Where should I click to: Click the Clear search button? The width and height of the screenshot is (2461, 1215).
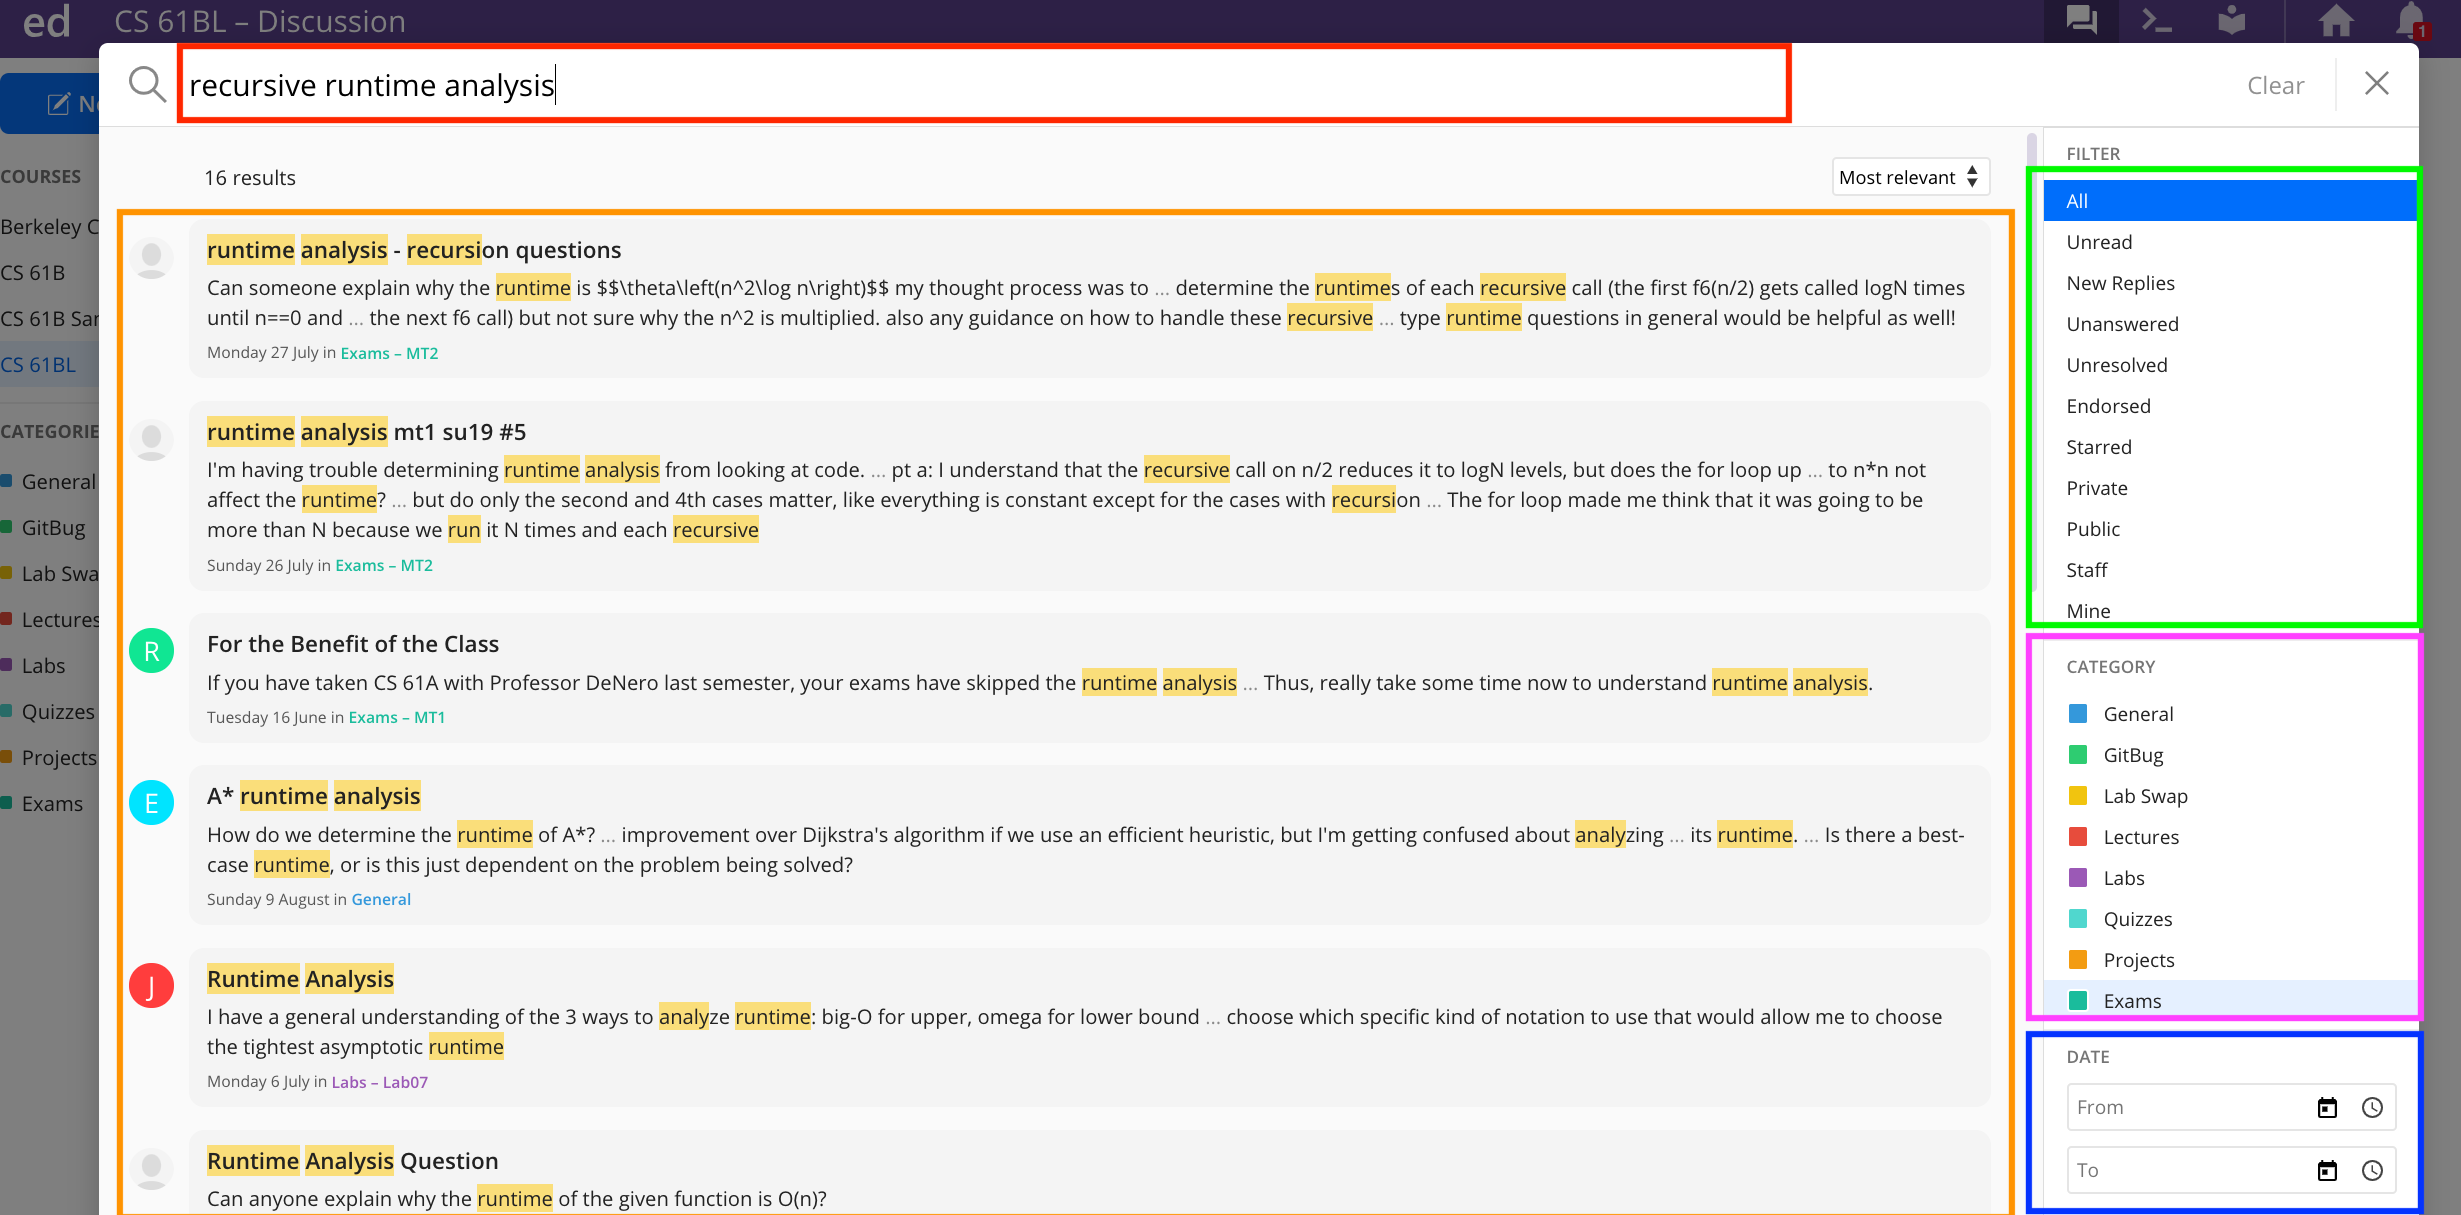[2275, 85]
